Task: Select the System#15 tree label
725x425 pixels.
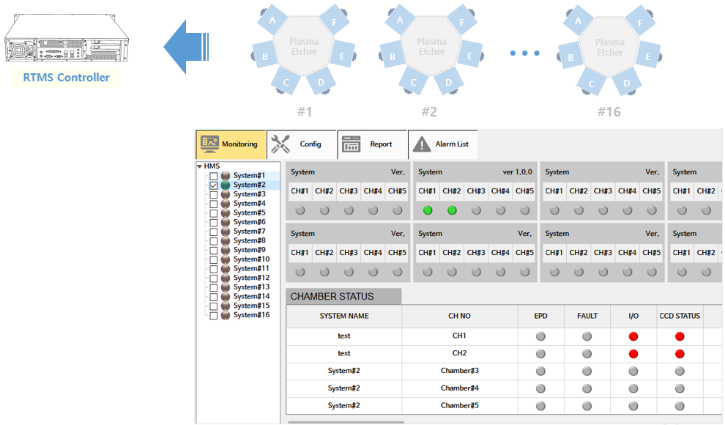Action: point(251,305)
